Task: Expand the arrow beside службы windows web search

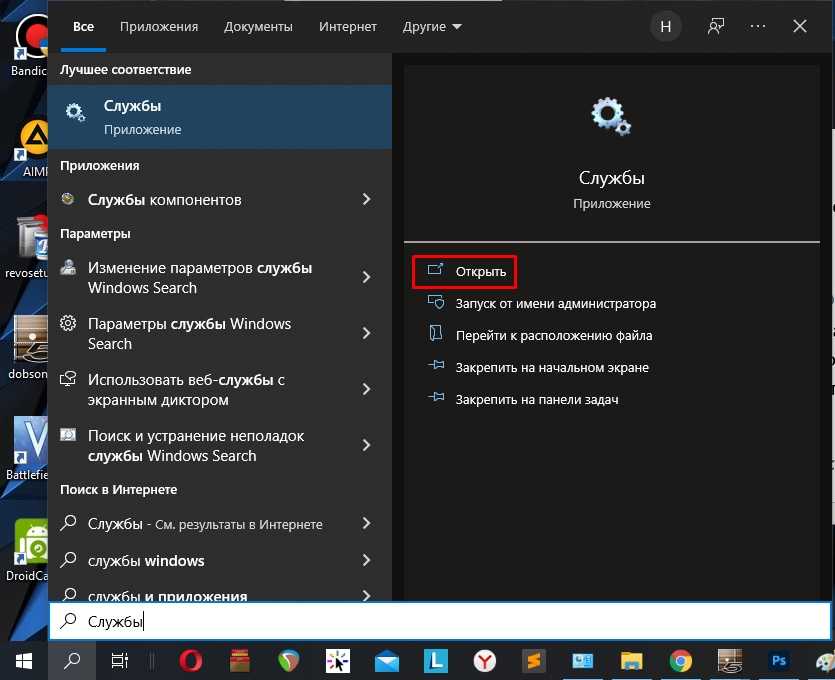Action: pyautogui.click(x=367, y=560)
